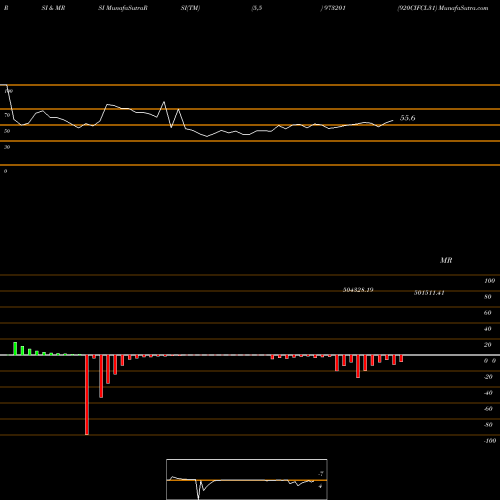Image resolution: width=500 pixels, height=500 pixels.
Task: Click the -7 label in mini chart
Action: coord(321,474)
